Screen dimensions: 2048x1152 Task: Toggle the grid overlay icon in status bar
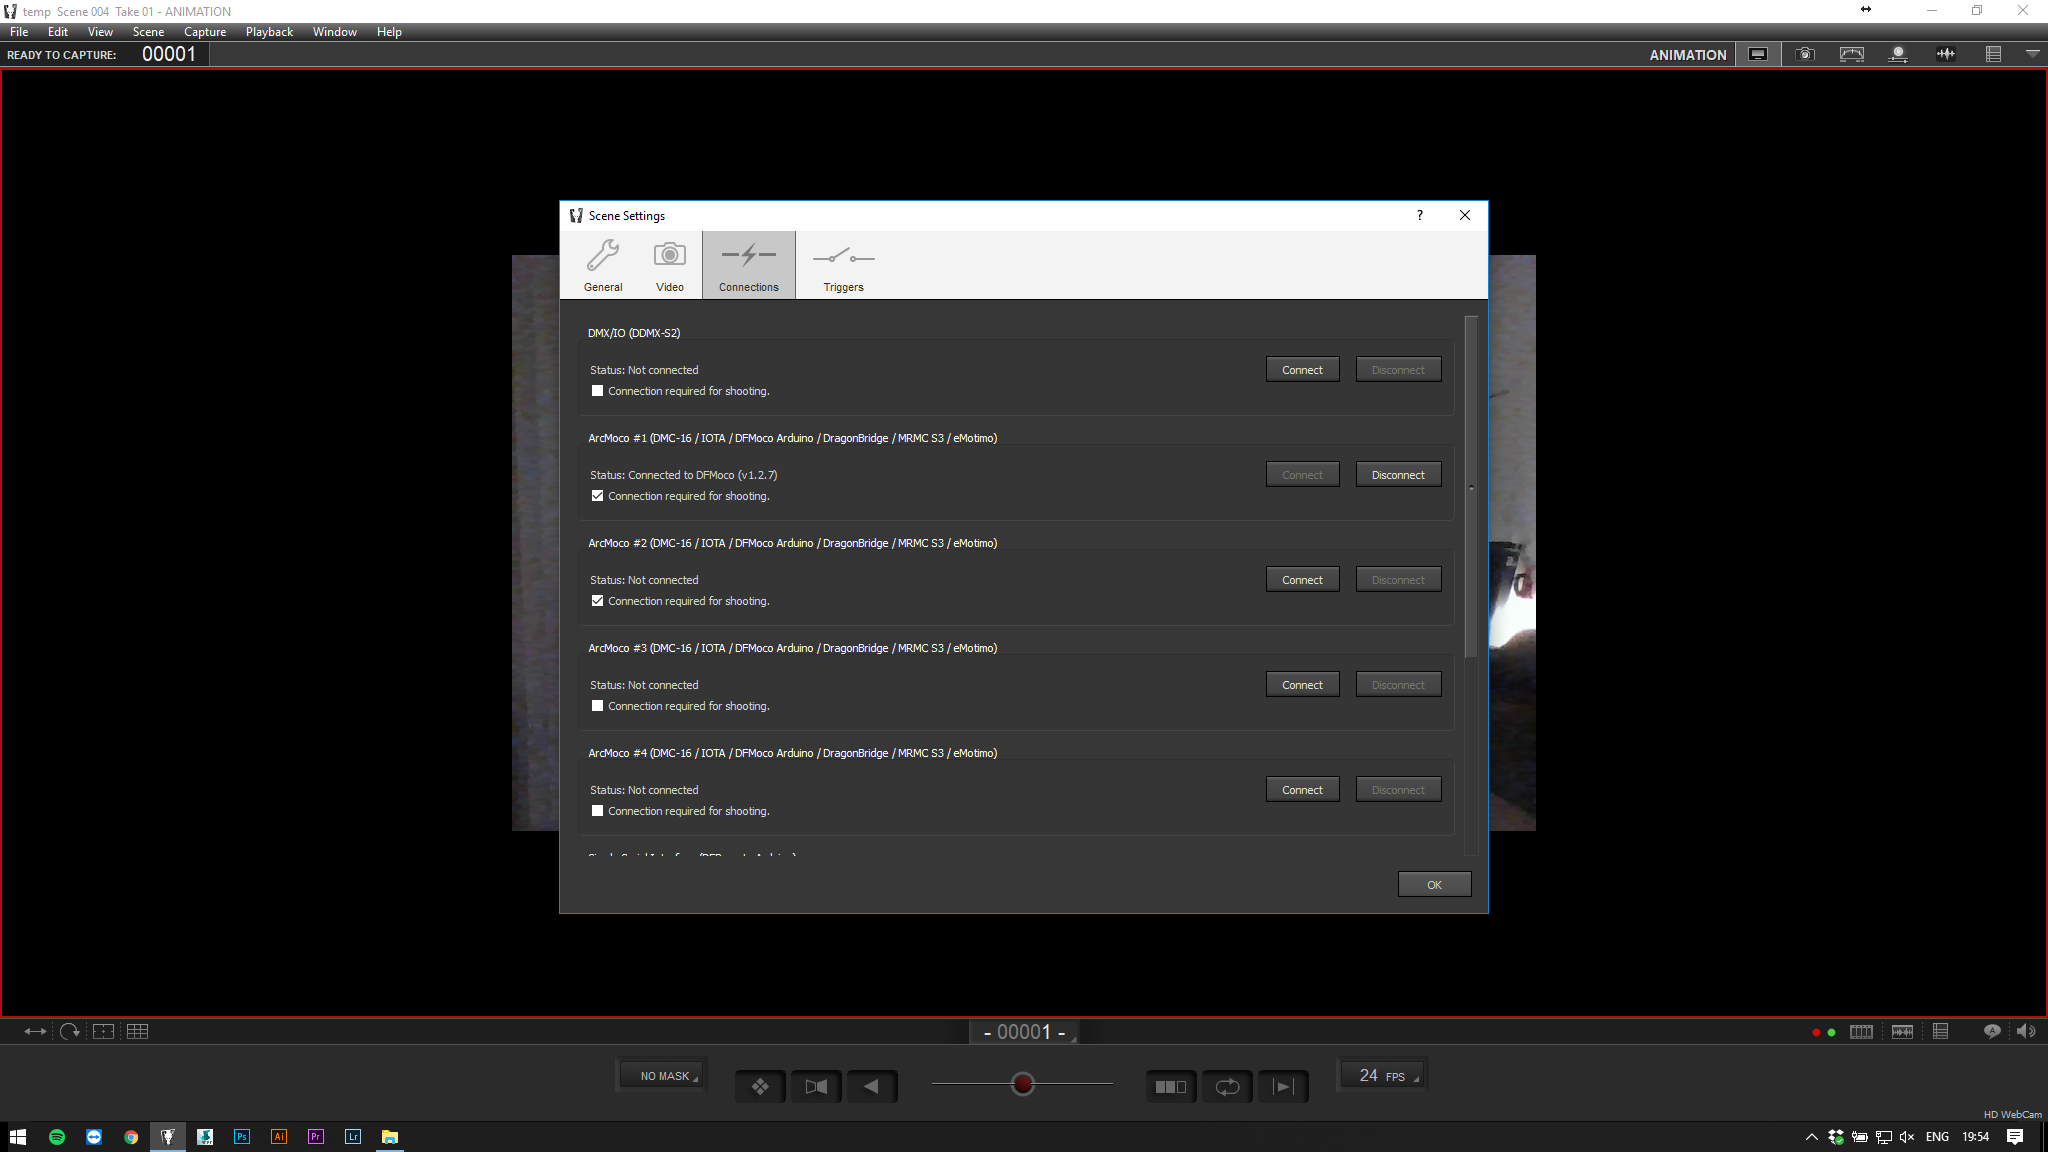tap(139, 1031)
